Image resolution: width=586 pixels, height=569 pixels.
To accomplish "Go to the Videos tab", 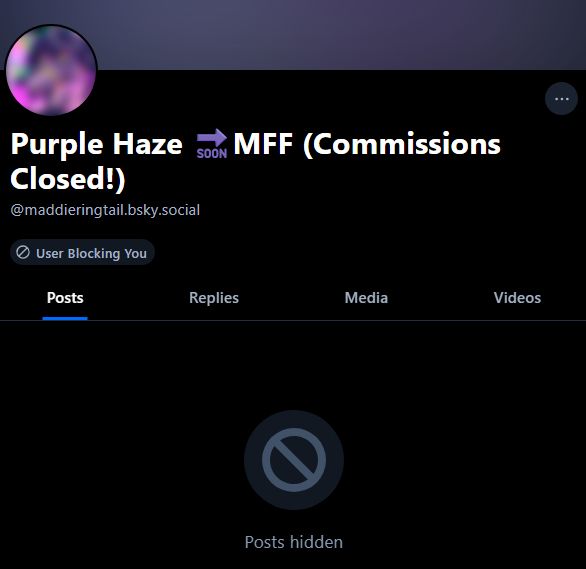I will (x=517, y=298).
